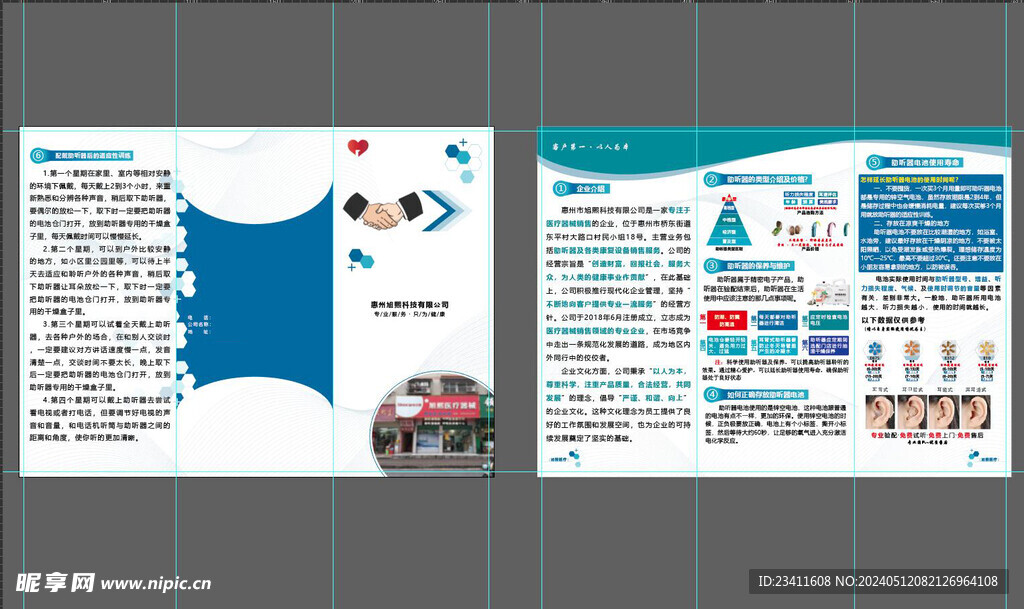The height and width of the screenshot is (609, 1024).
Task: Click the company name 惠州旭熙科技有限公司
Action: tap(409, 304)
